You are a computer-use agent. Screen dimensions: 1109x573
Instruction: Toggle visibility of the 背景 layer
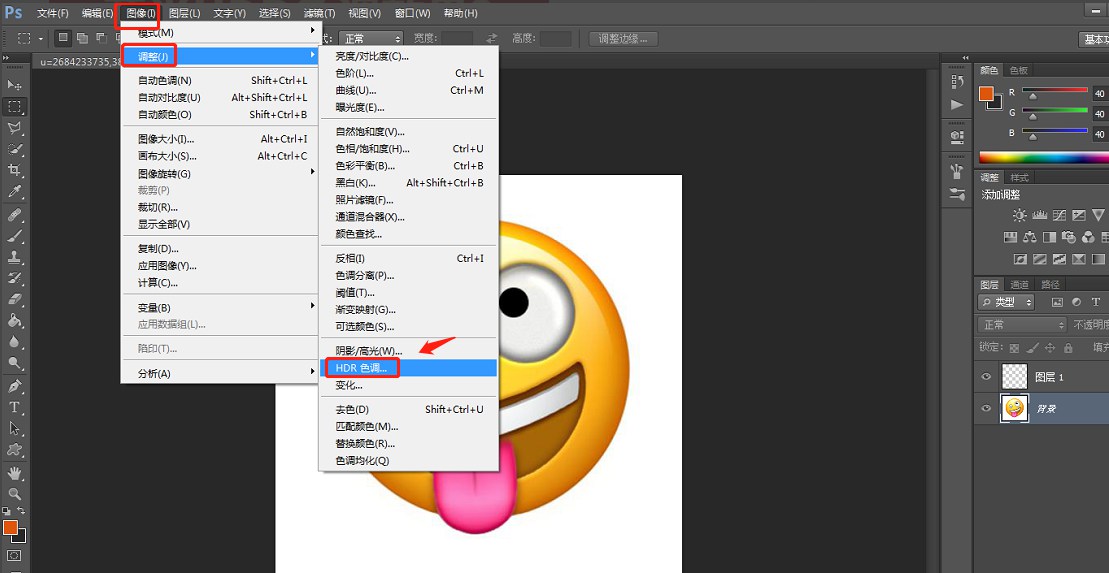click(987, 408)
